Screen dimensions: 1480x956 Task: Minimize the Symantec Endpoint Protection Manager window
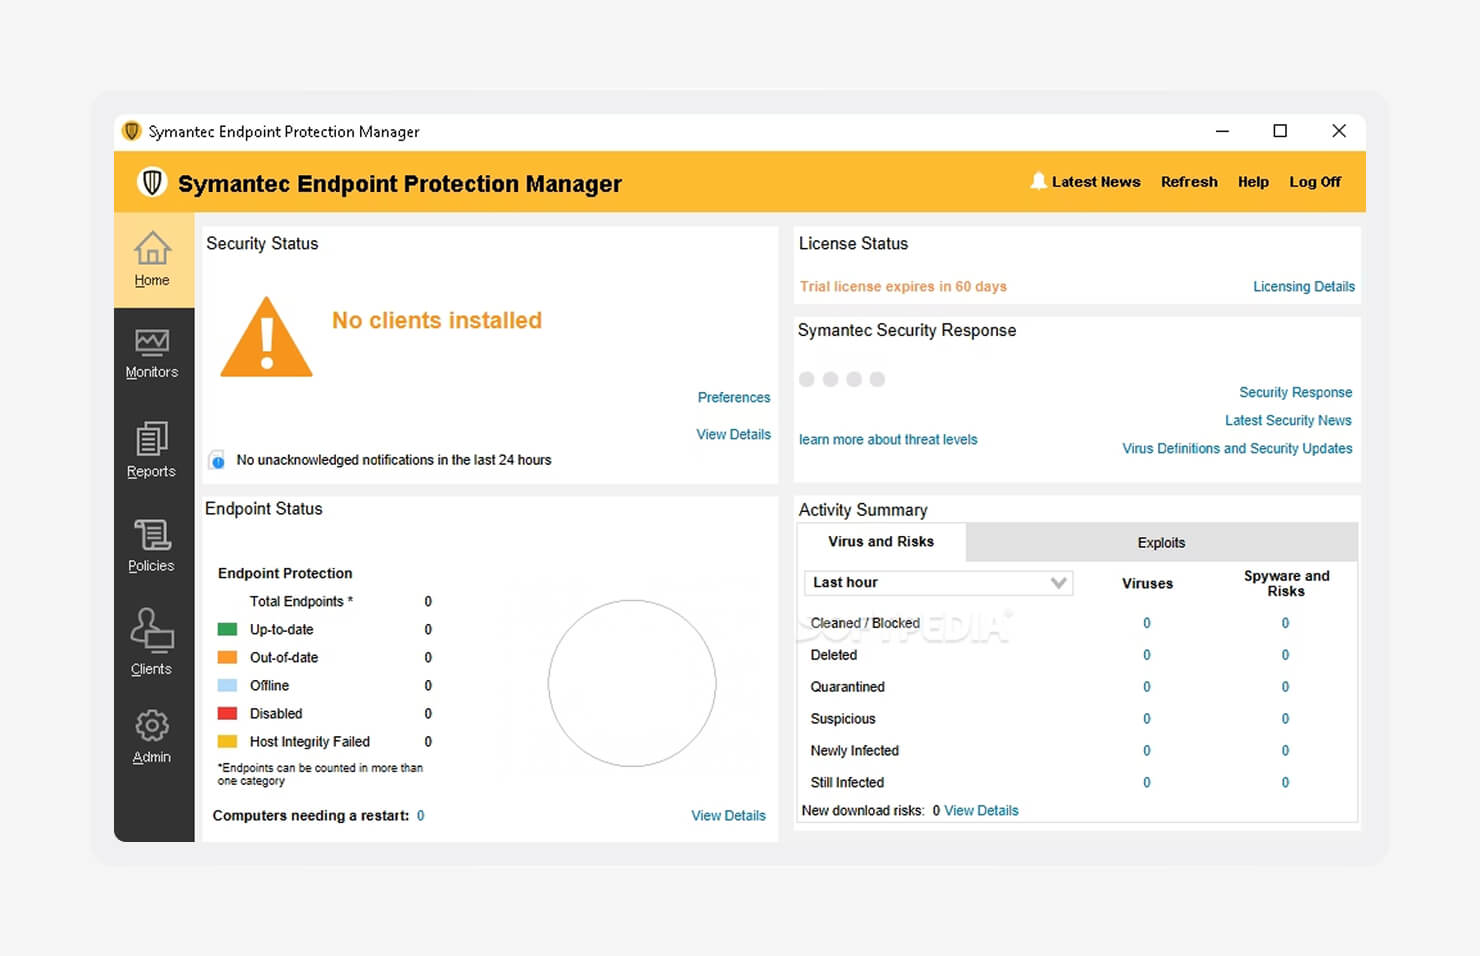(x=1222, y=131)
